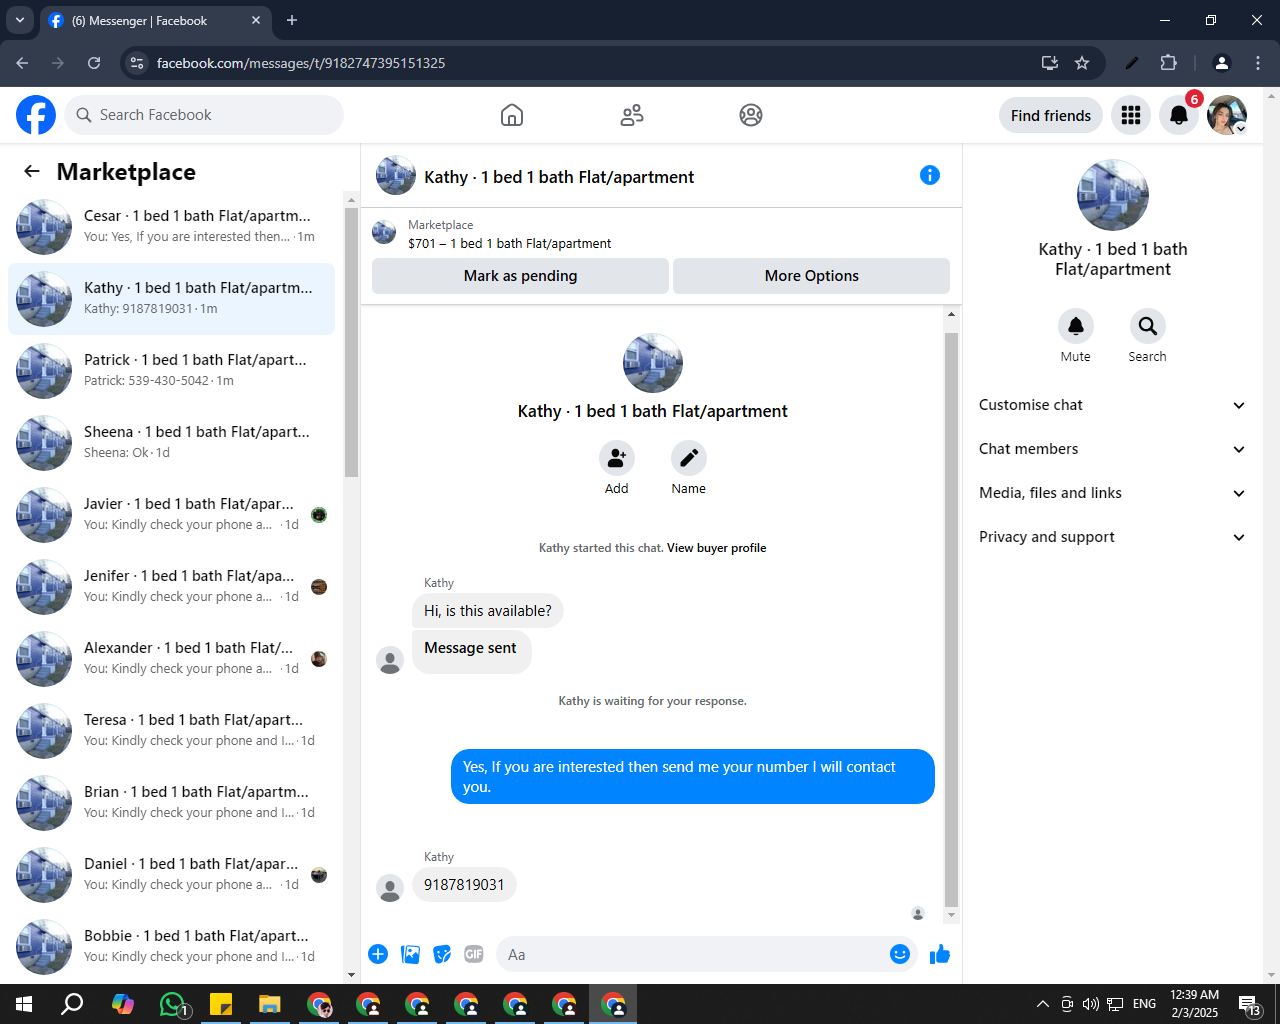
Task: Open the apps menu grid icon
Action: [x=1131, y=115]
